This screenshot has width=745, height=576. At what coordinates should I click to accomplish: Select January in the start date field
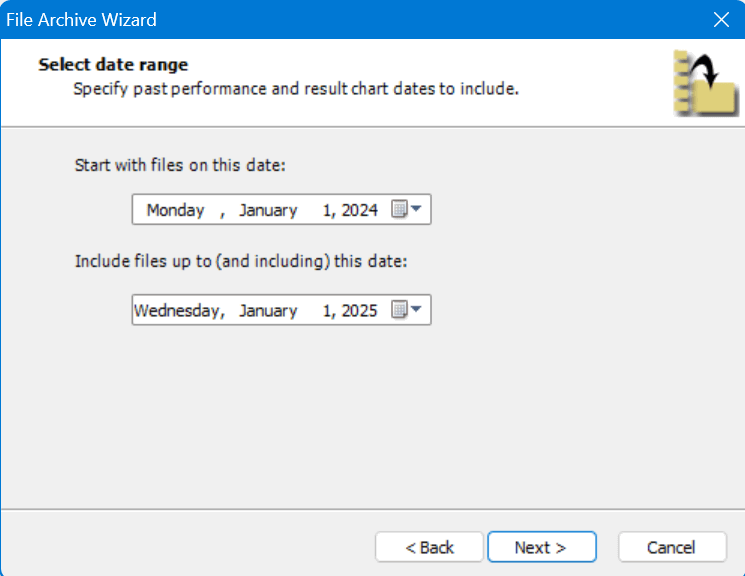(268, 210)
